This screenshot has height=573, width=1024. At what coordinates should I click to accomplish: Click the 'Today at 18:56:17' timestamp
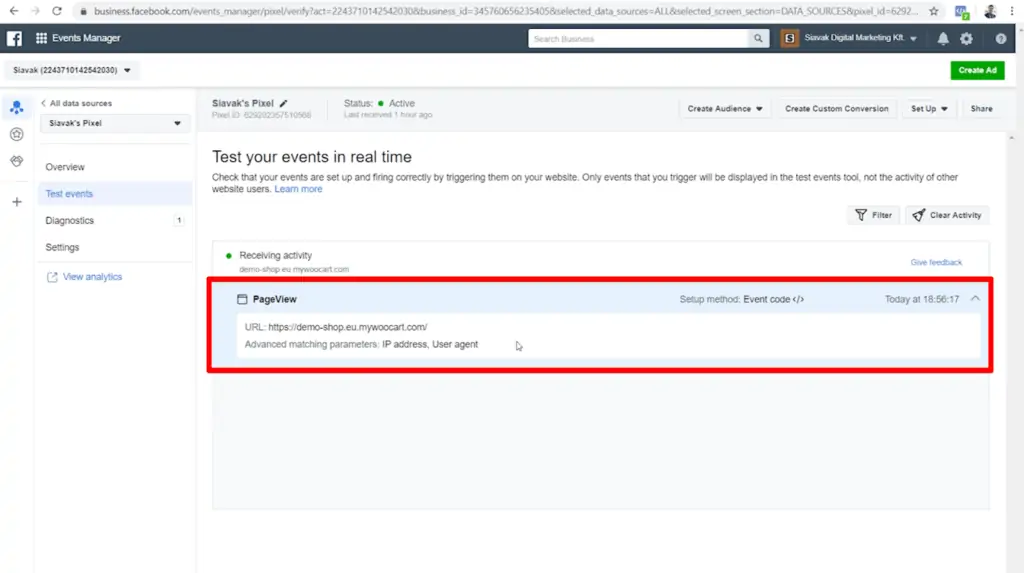pos(921,299)
